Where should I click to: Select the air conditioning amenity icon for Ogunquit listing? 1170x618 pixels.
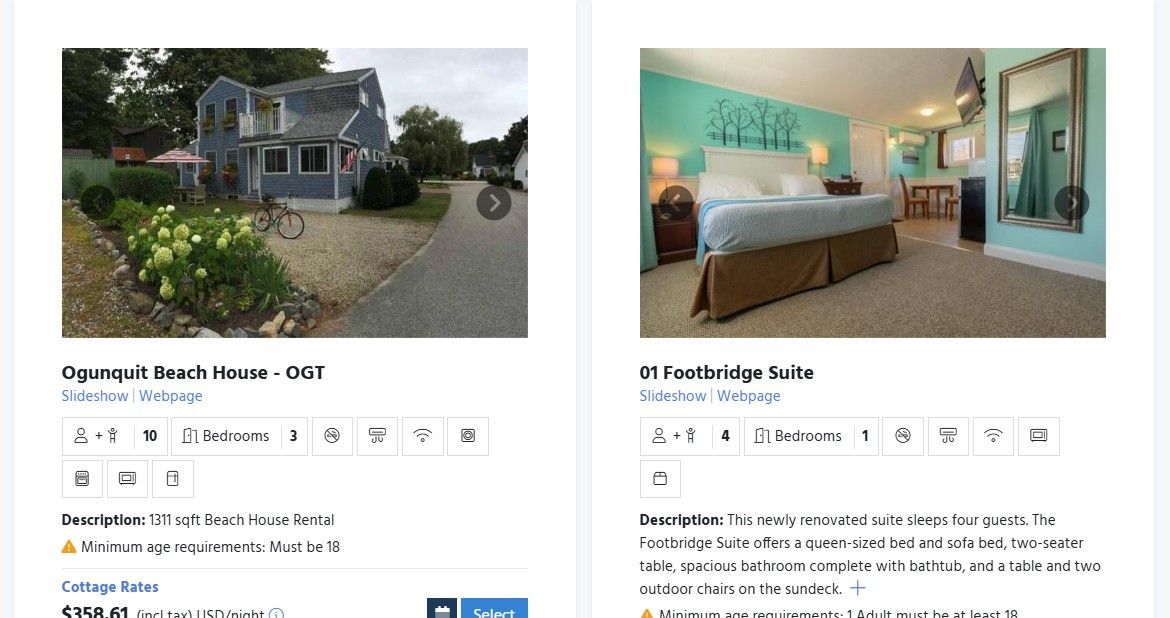point(377,436)
